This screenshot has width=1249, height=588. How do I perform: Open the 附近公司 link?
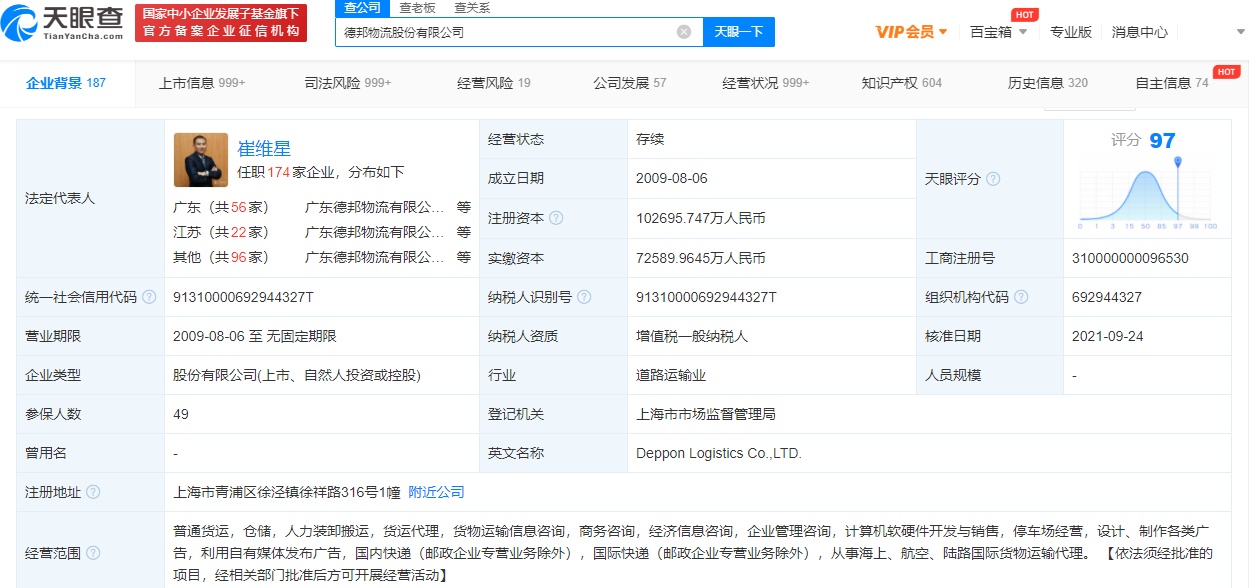click(x=437, y=492)
